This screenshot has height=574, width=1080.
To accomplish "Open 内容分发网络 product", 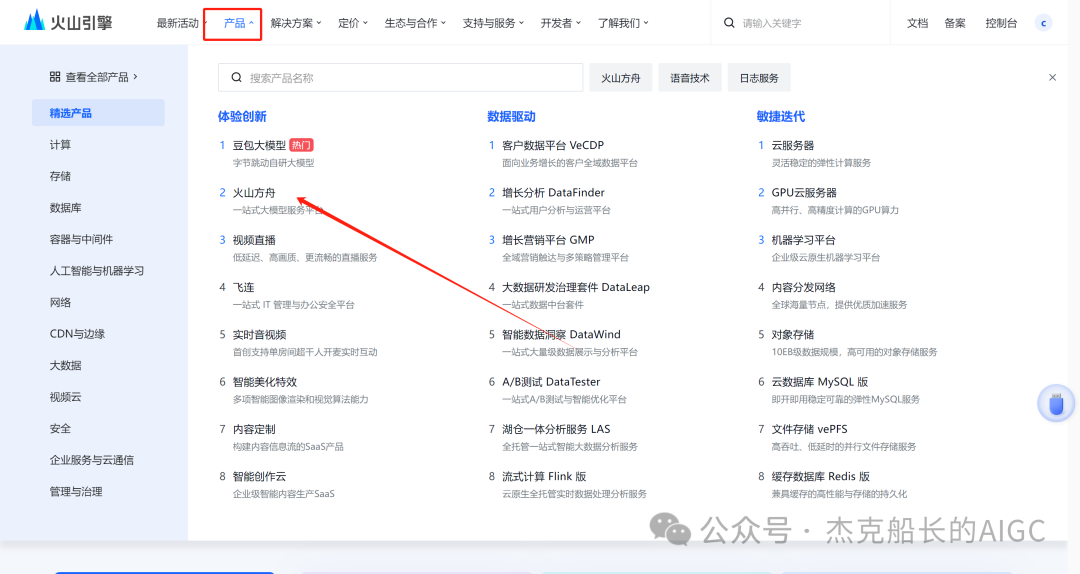I will click(x=803, y=287).
